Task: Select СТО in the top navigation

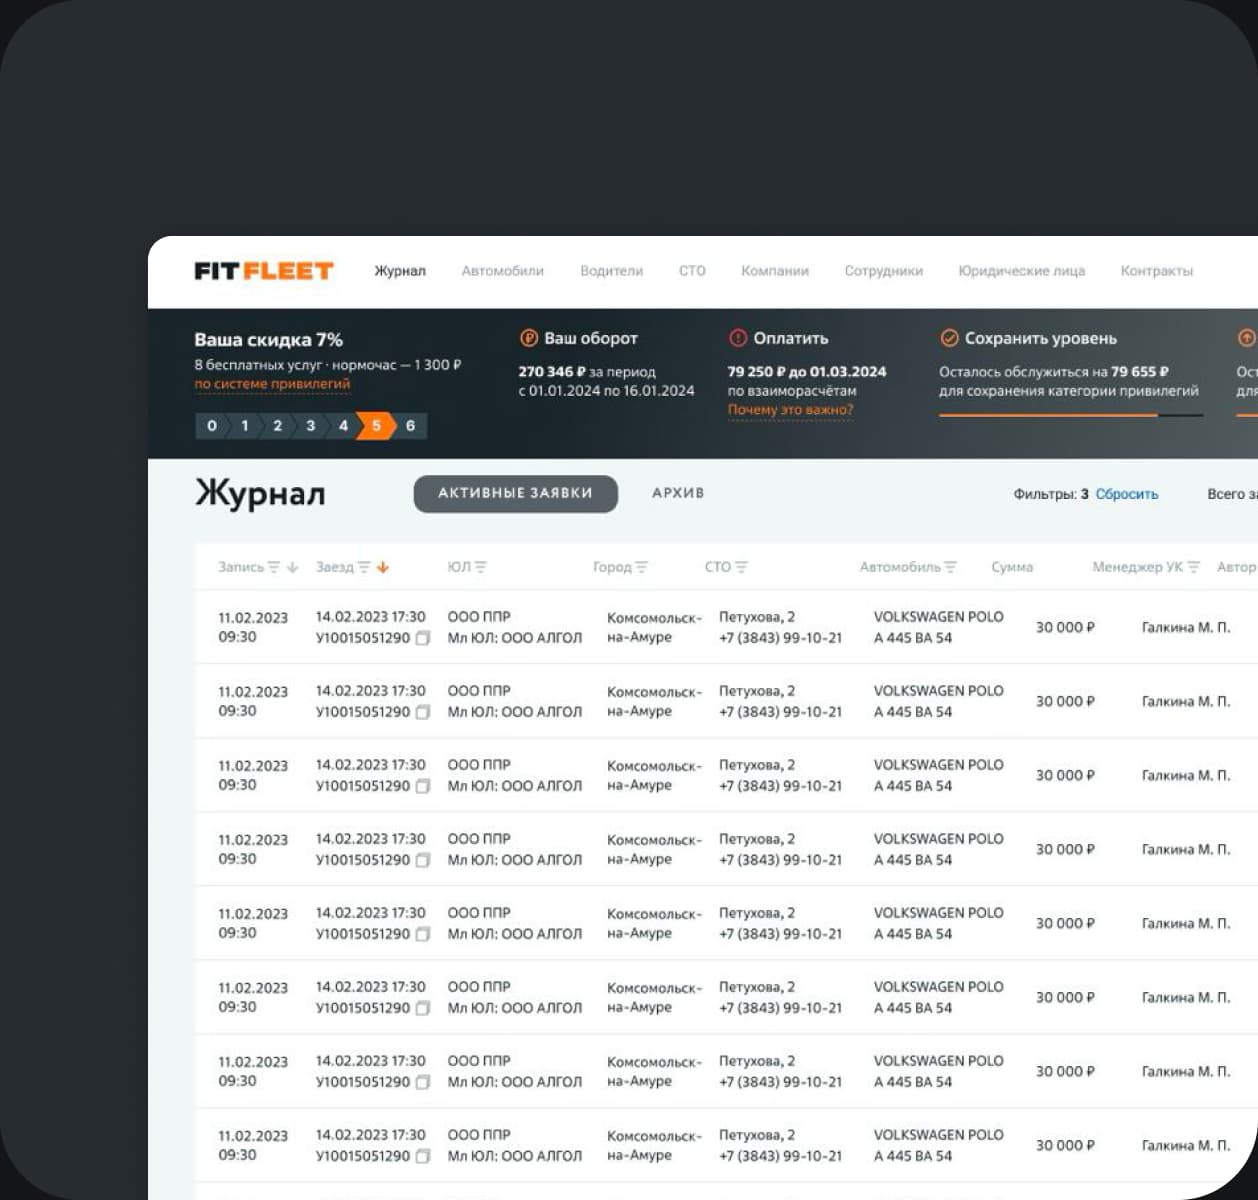Action: pos(692,271)
